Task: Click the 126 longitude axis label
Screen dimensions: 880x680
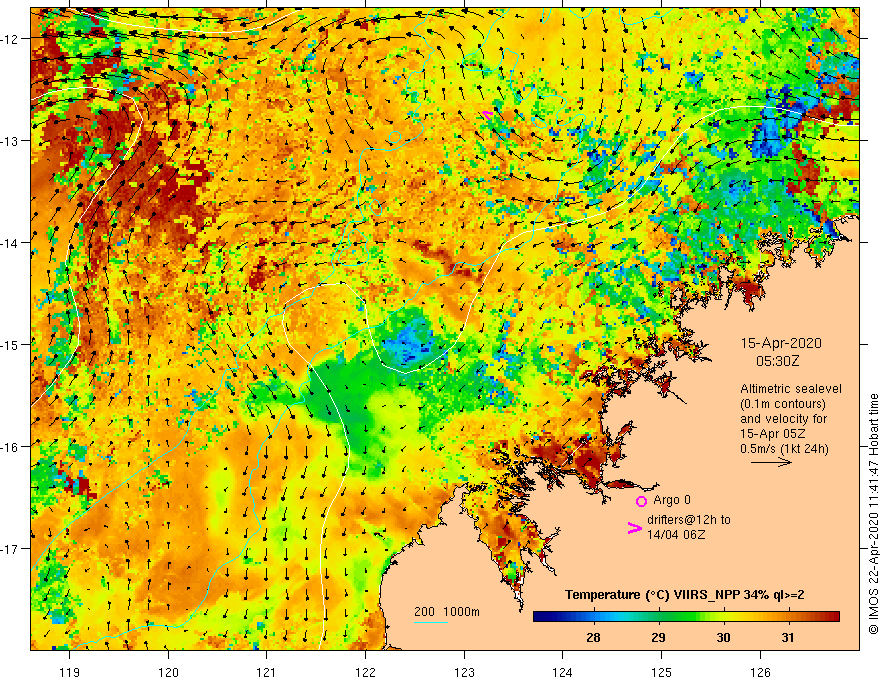Action: (x=760, y=672)
